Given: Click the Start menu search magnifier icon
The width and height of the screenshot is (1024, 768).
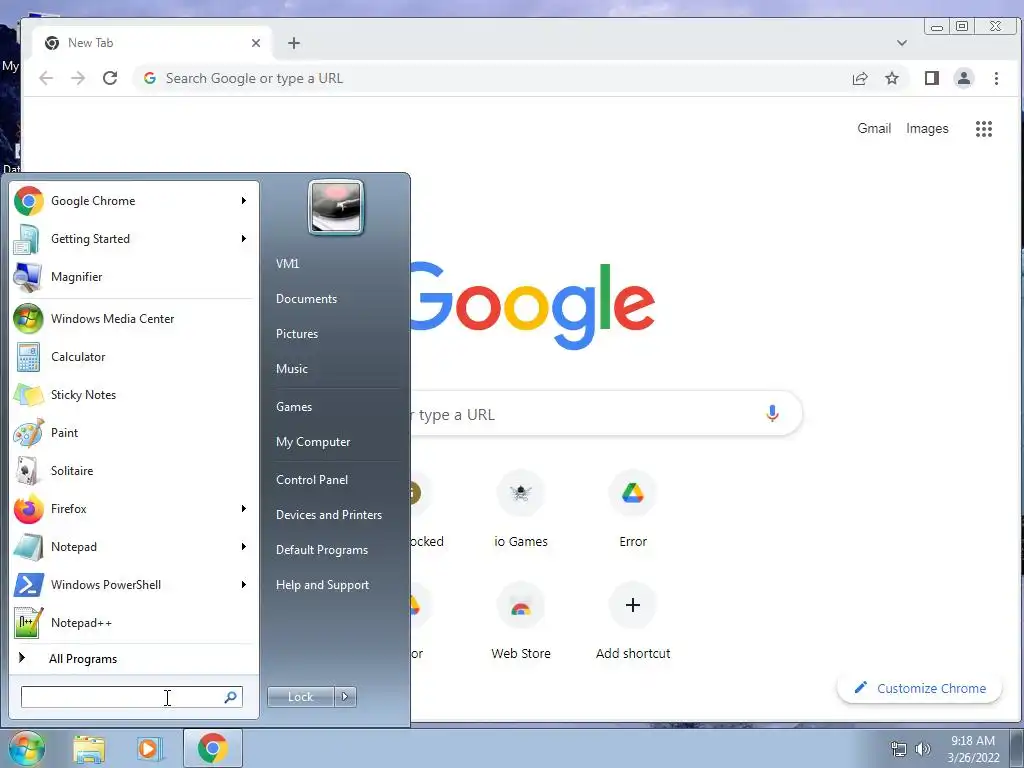Looking at the screenshot, I should point(231,697).
